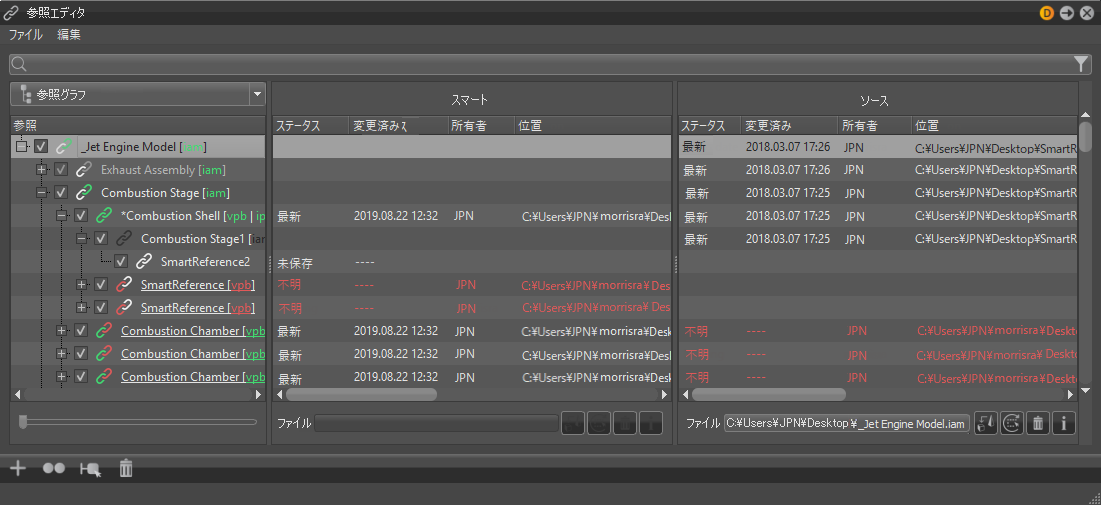
Task: Toggle the _Jet Engine Model checkbox
Action: [41, 147]
